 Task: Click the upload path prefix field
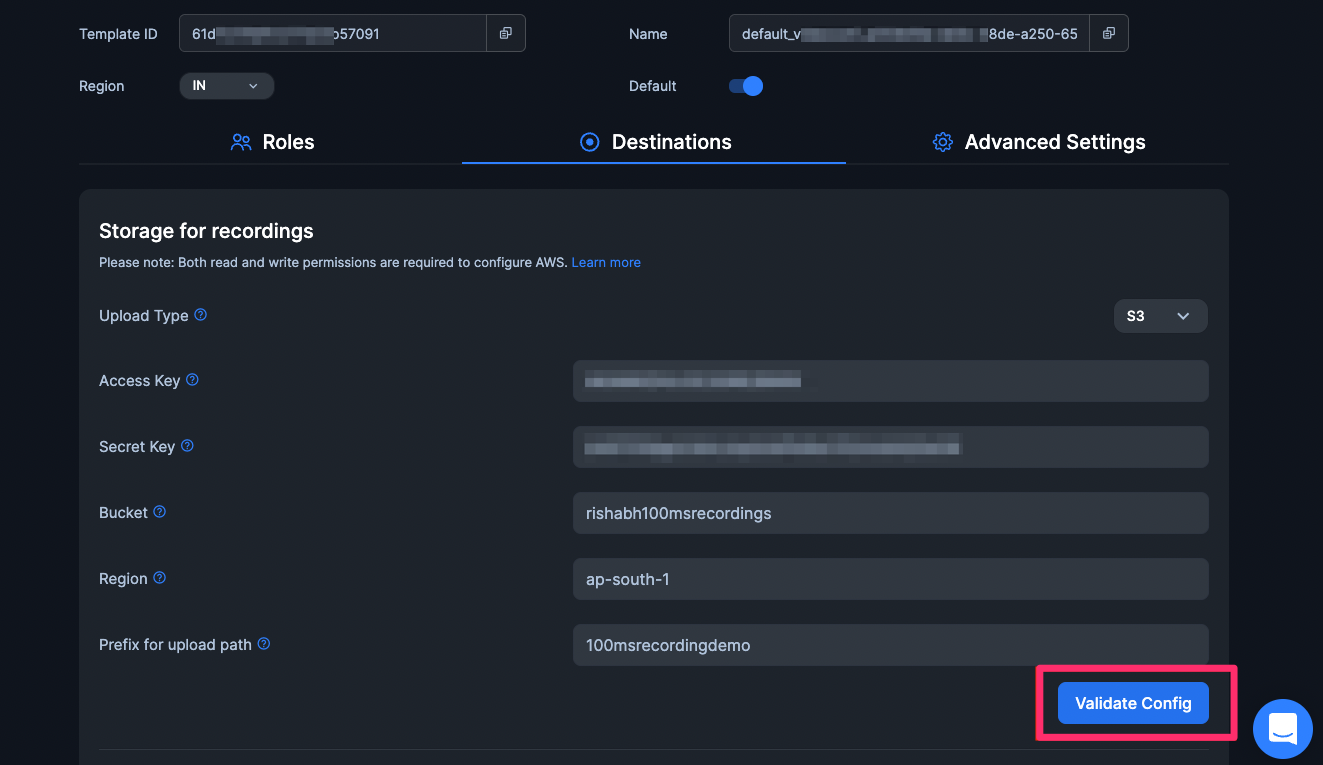click(890, 645)
